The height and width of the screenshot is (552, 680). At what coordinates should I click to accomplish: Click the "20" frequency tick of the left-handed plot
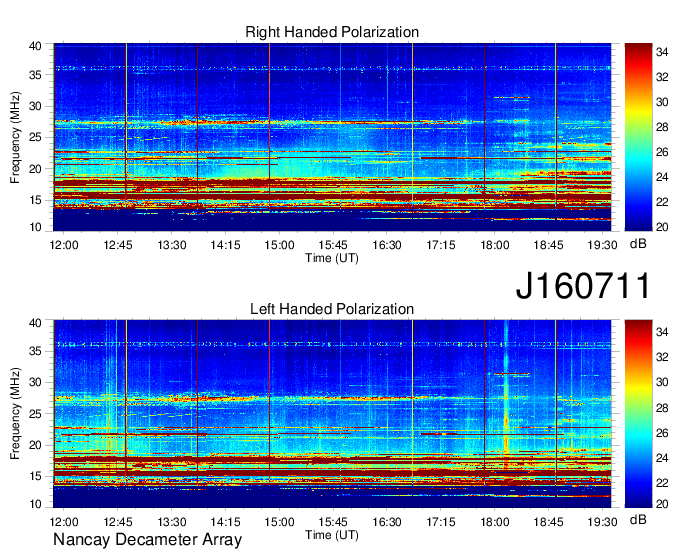[36, 445]
